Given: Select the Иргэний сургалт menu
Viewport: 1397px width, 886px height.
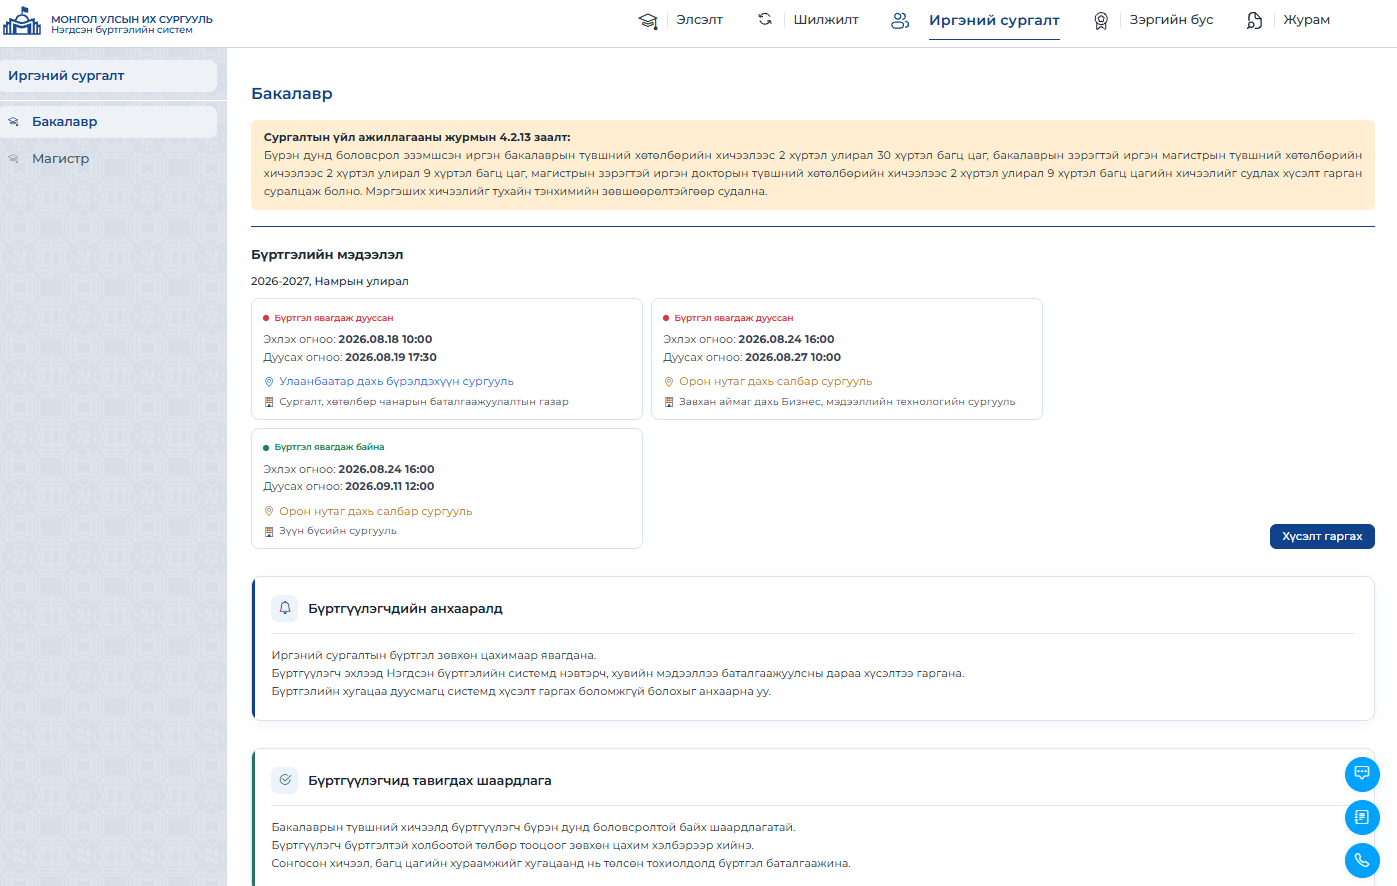Looking at the screenshot, I should [994, 20].
